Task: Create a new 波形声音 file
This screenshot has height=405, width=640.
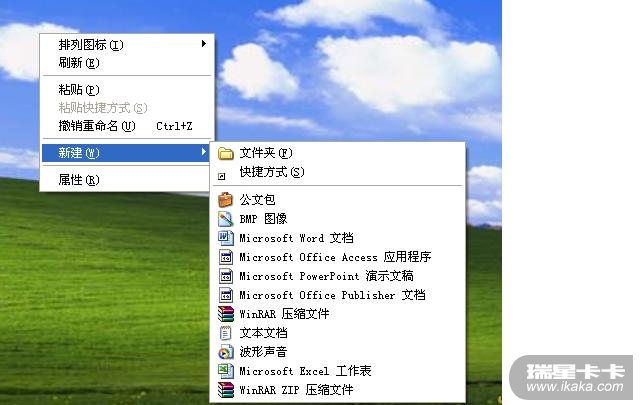Action: [338, 352]
